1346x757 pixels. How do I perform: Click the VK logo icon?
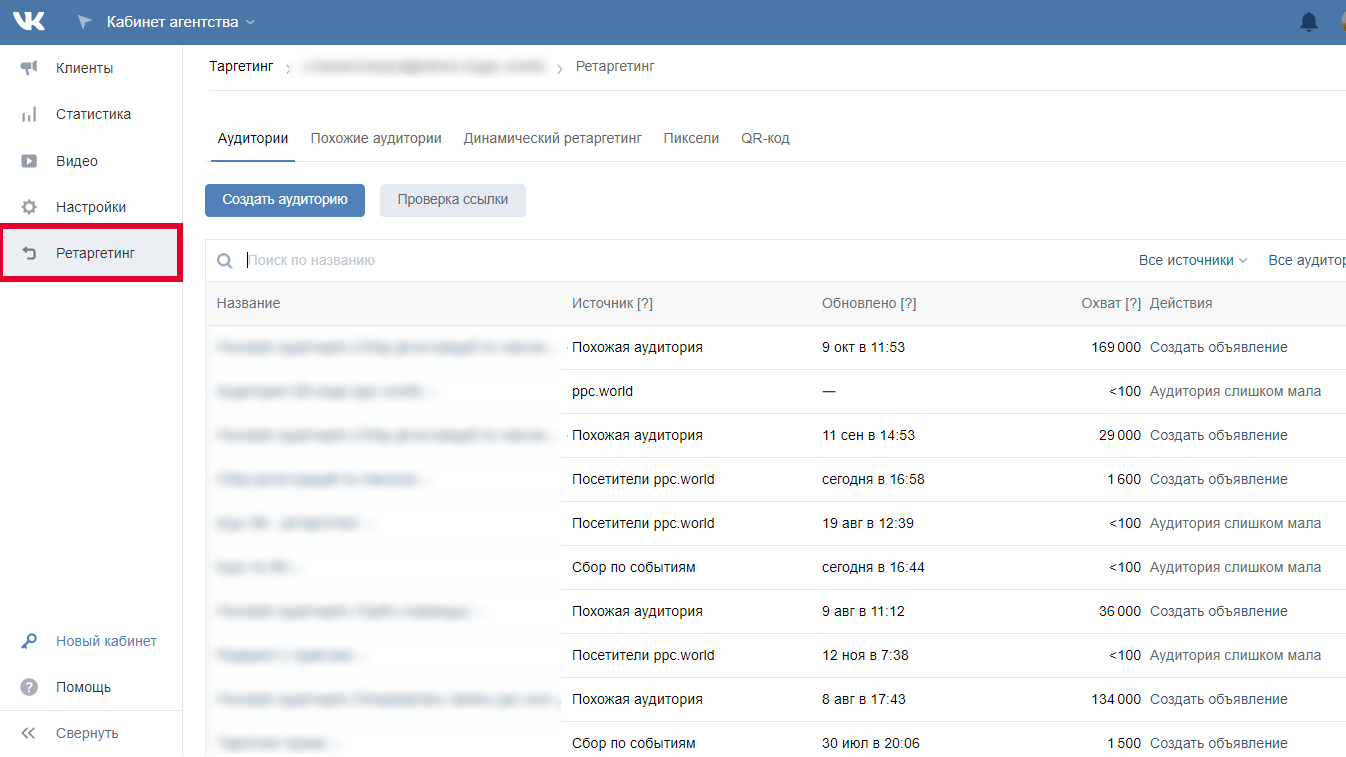29,21
